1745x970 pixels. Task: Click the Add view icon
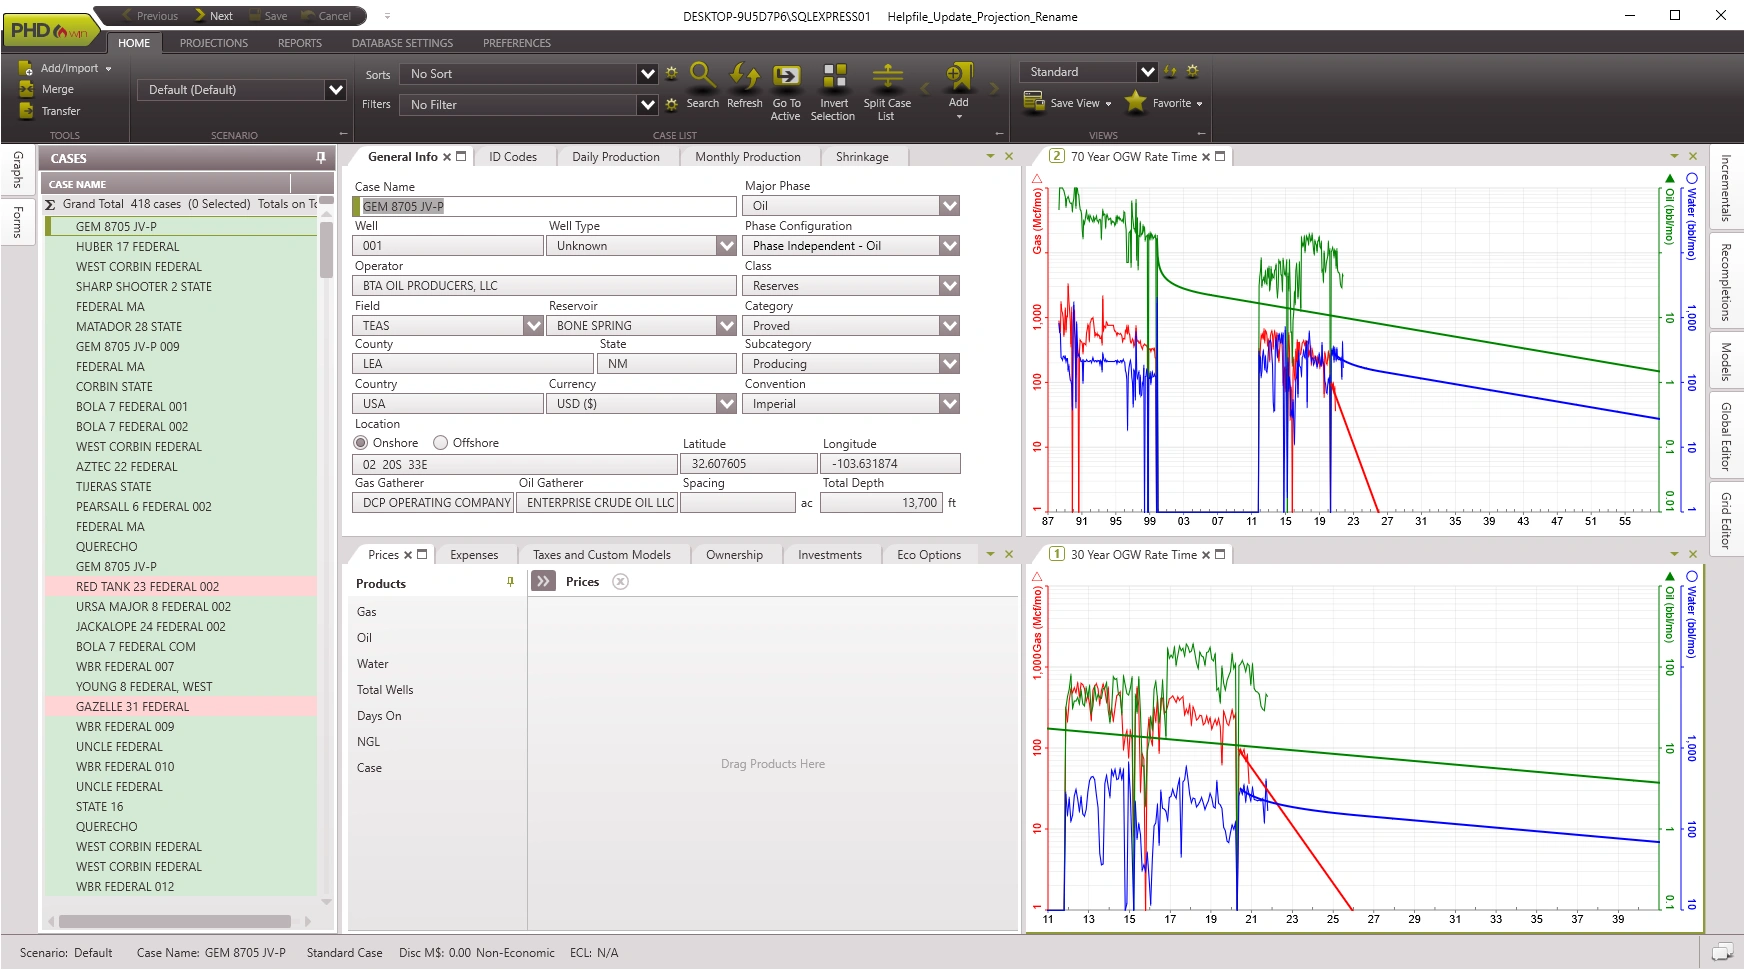(958, 78)
